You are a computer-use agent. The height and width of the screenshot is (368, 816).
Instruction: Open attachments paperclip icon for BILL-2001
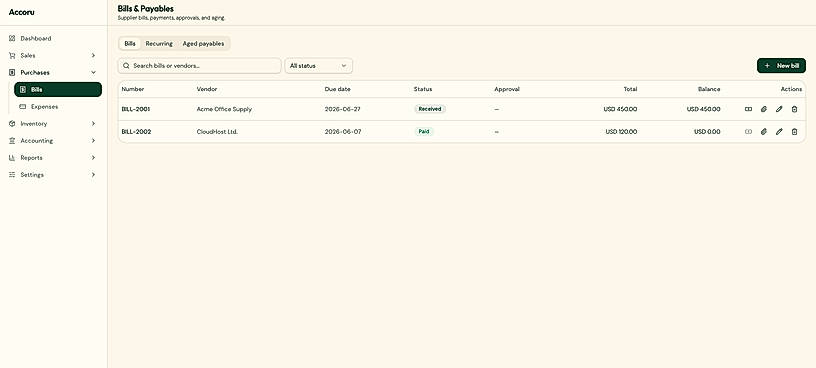763,109
